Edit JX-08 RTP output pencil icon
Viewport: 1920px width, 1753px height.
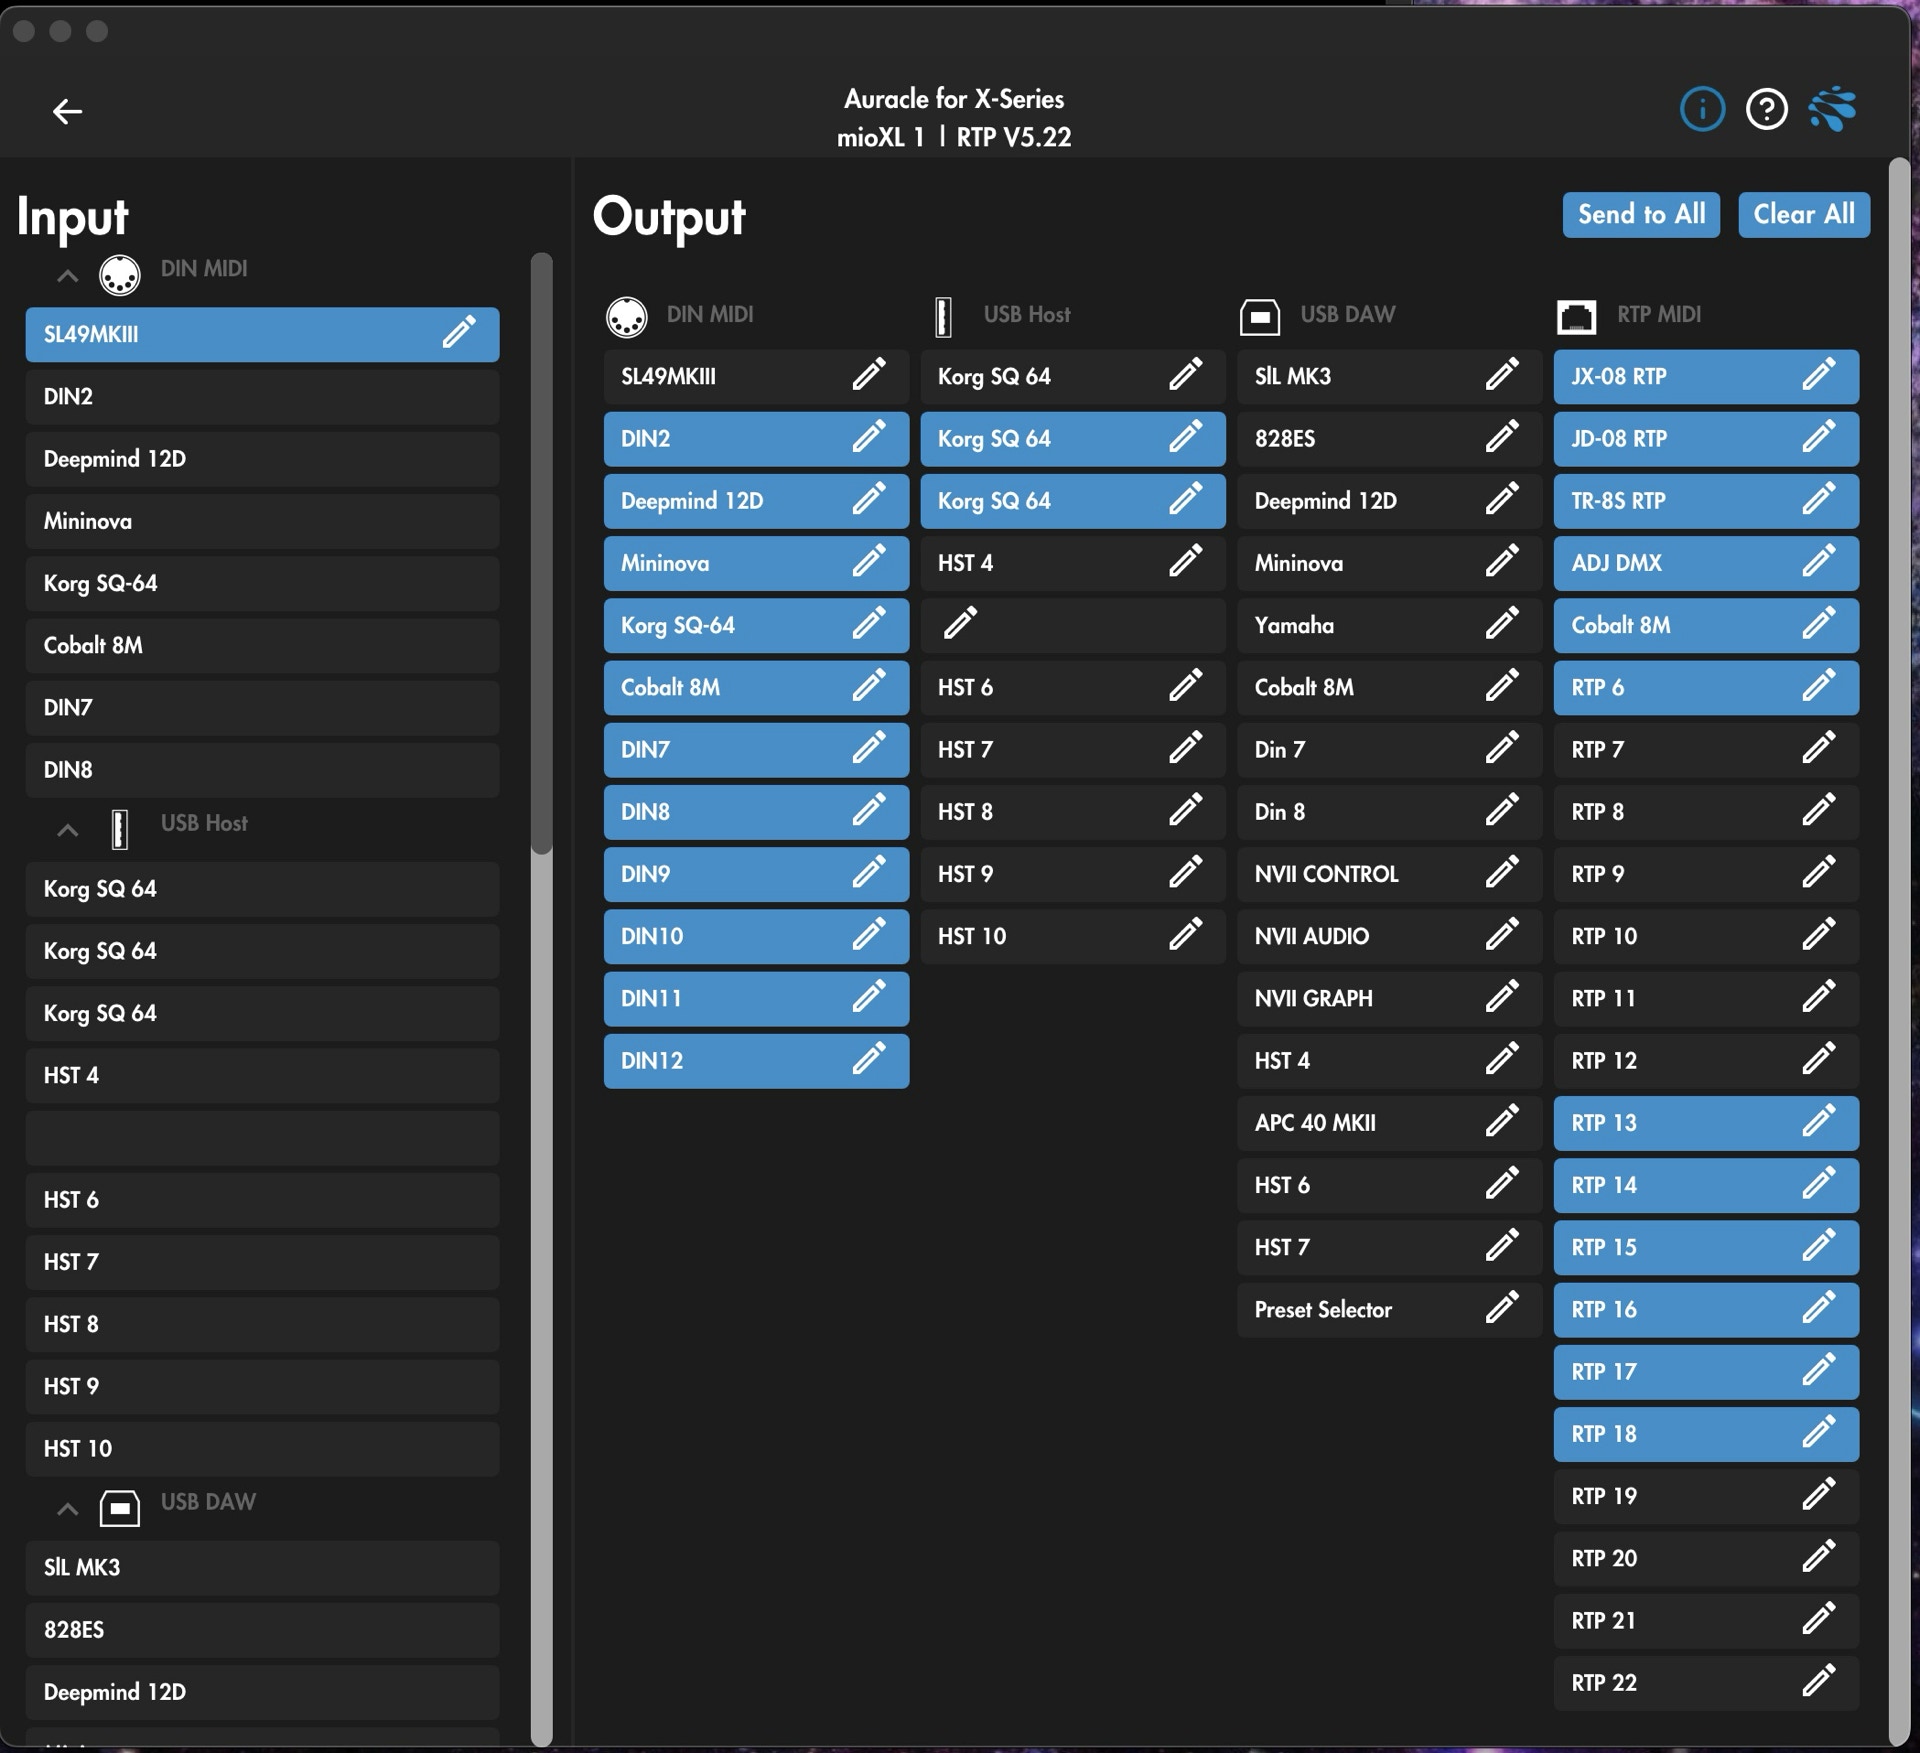pos(1819,374)
